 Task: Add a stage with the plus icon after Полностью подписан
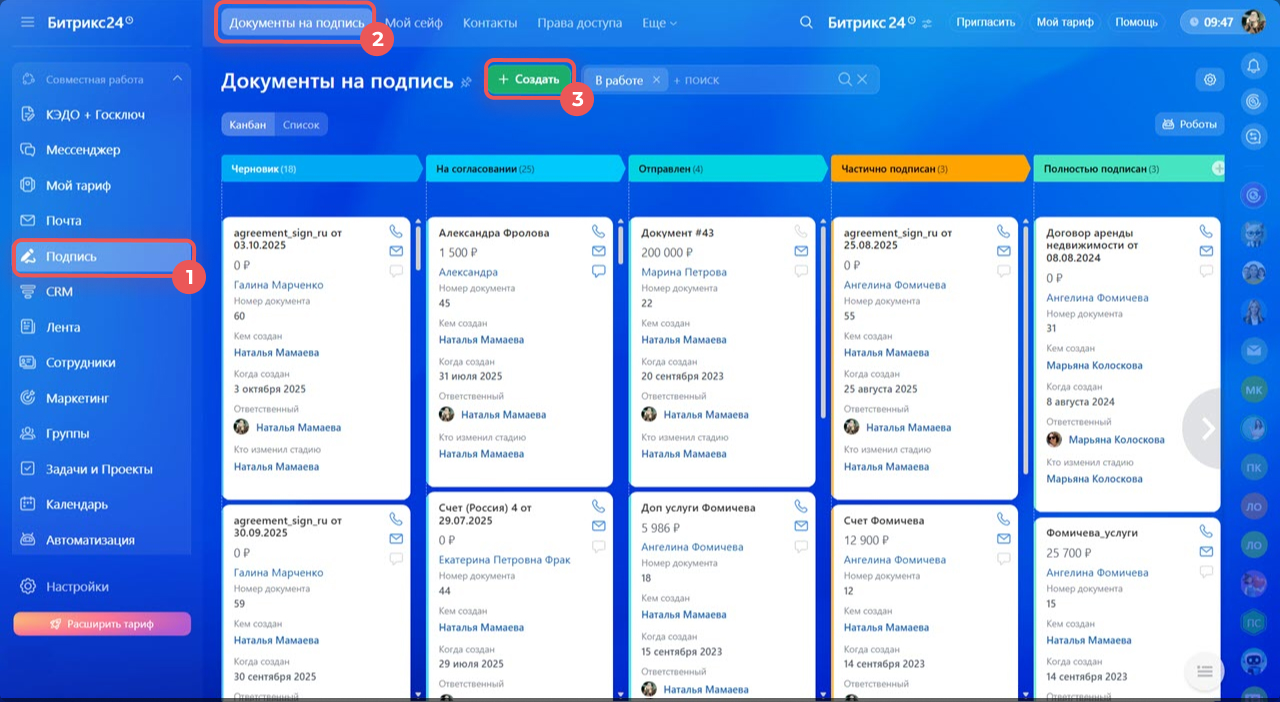1218,169
